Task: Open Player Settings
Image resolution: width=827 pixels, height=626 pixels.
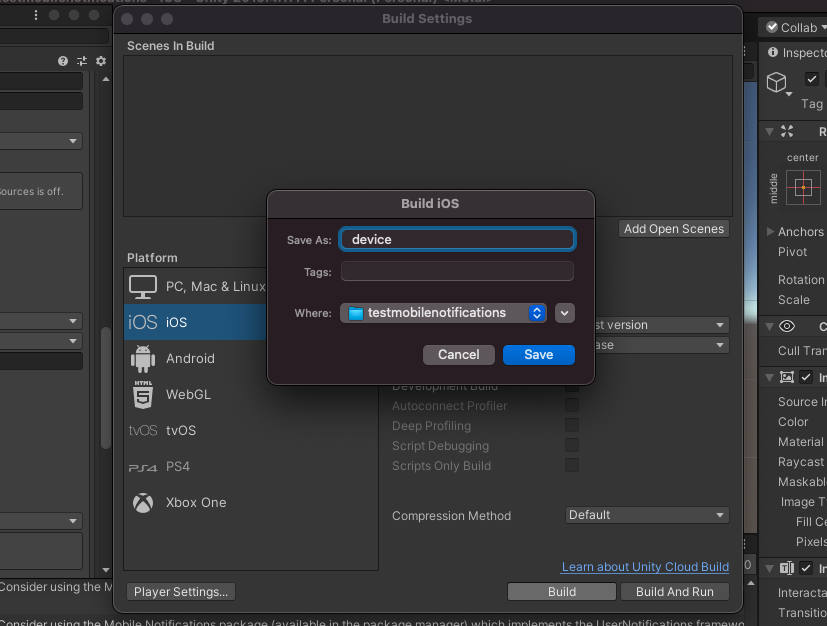Action: [181, 592]
